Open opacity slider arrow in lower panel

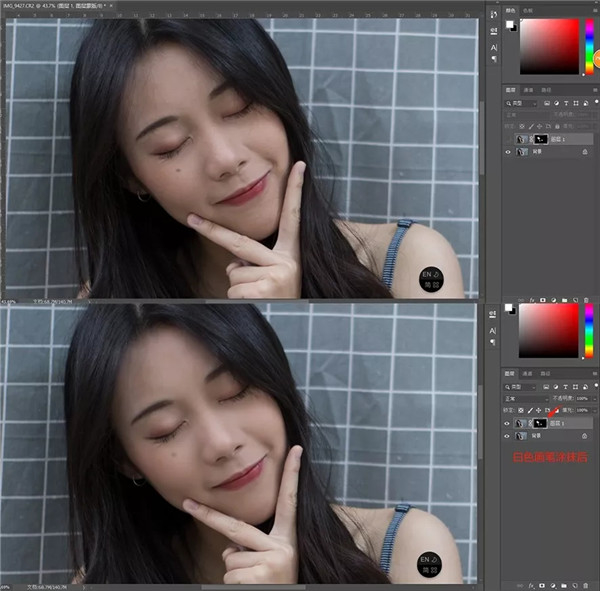pyautogui.click(x=595, y=399)
